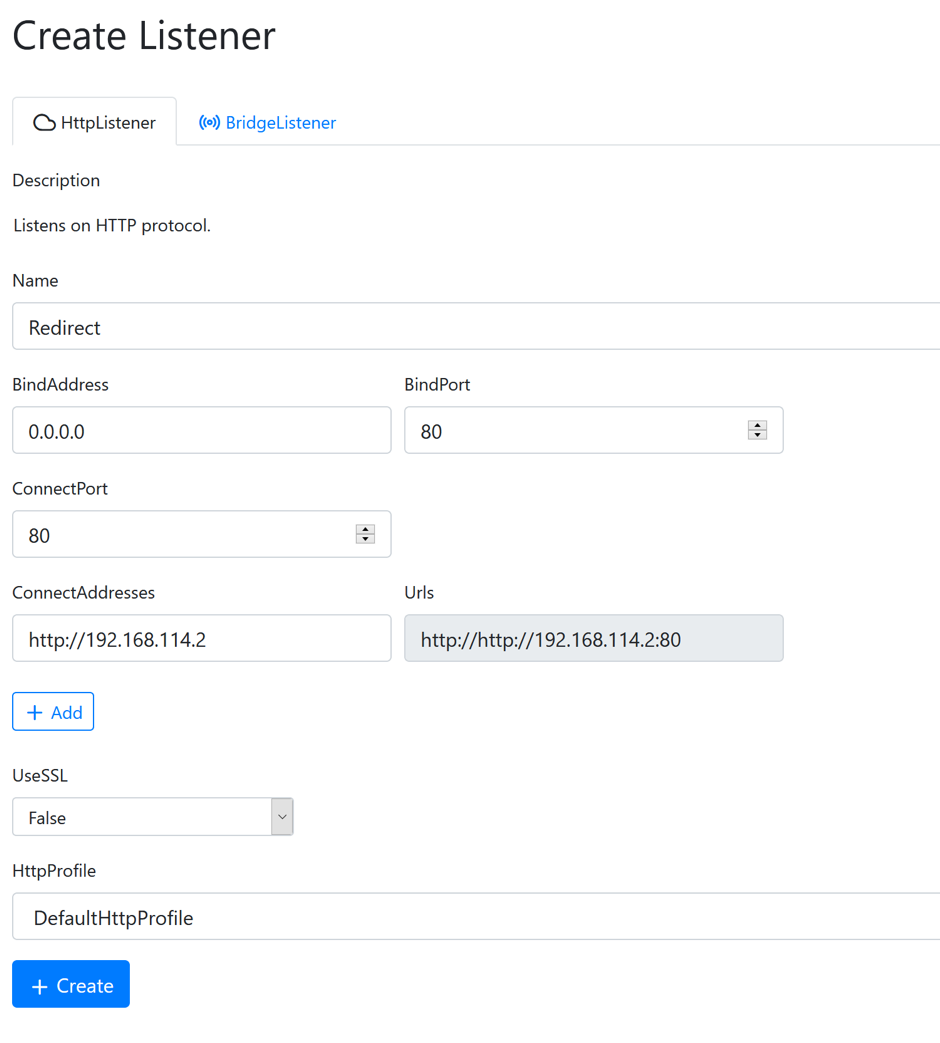
Task: Click the plus icon in Add button
Action: click(35, 713)
